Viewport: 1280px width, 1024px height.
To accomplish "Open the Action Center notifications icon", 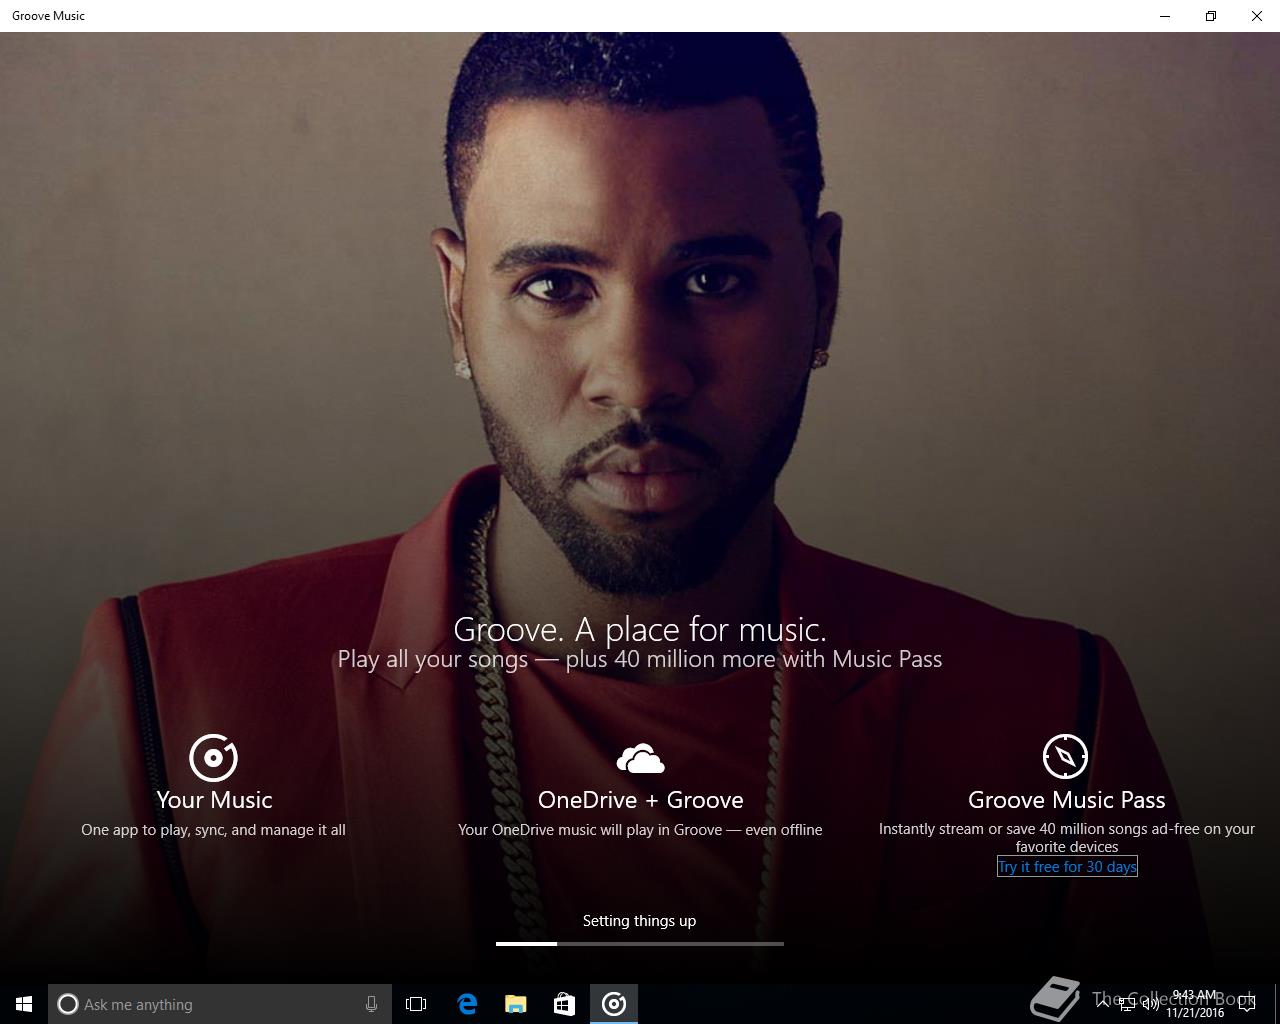I will pos(1247,1005).
